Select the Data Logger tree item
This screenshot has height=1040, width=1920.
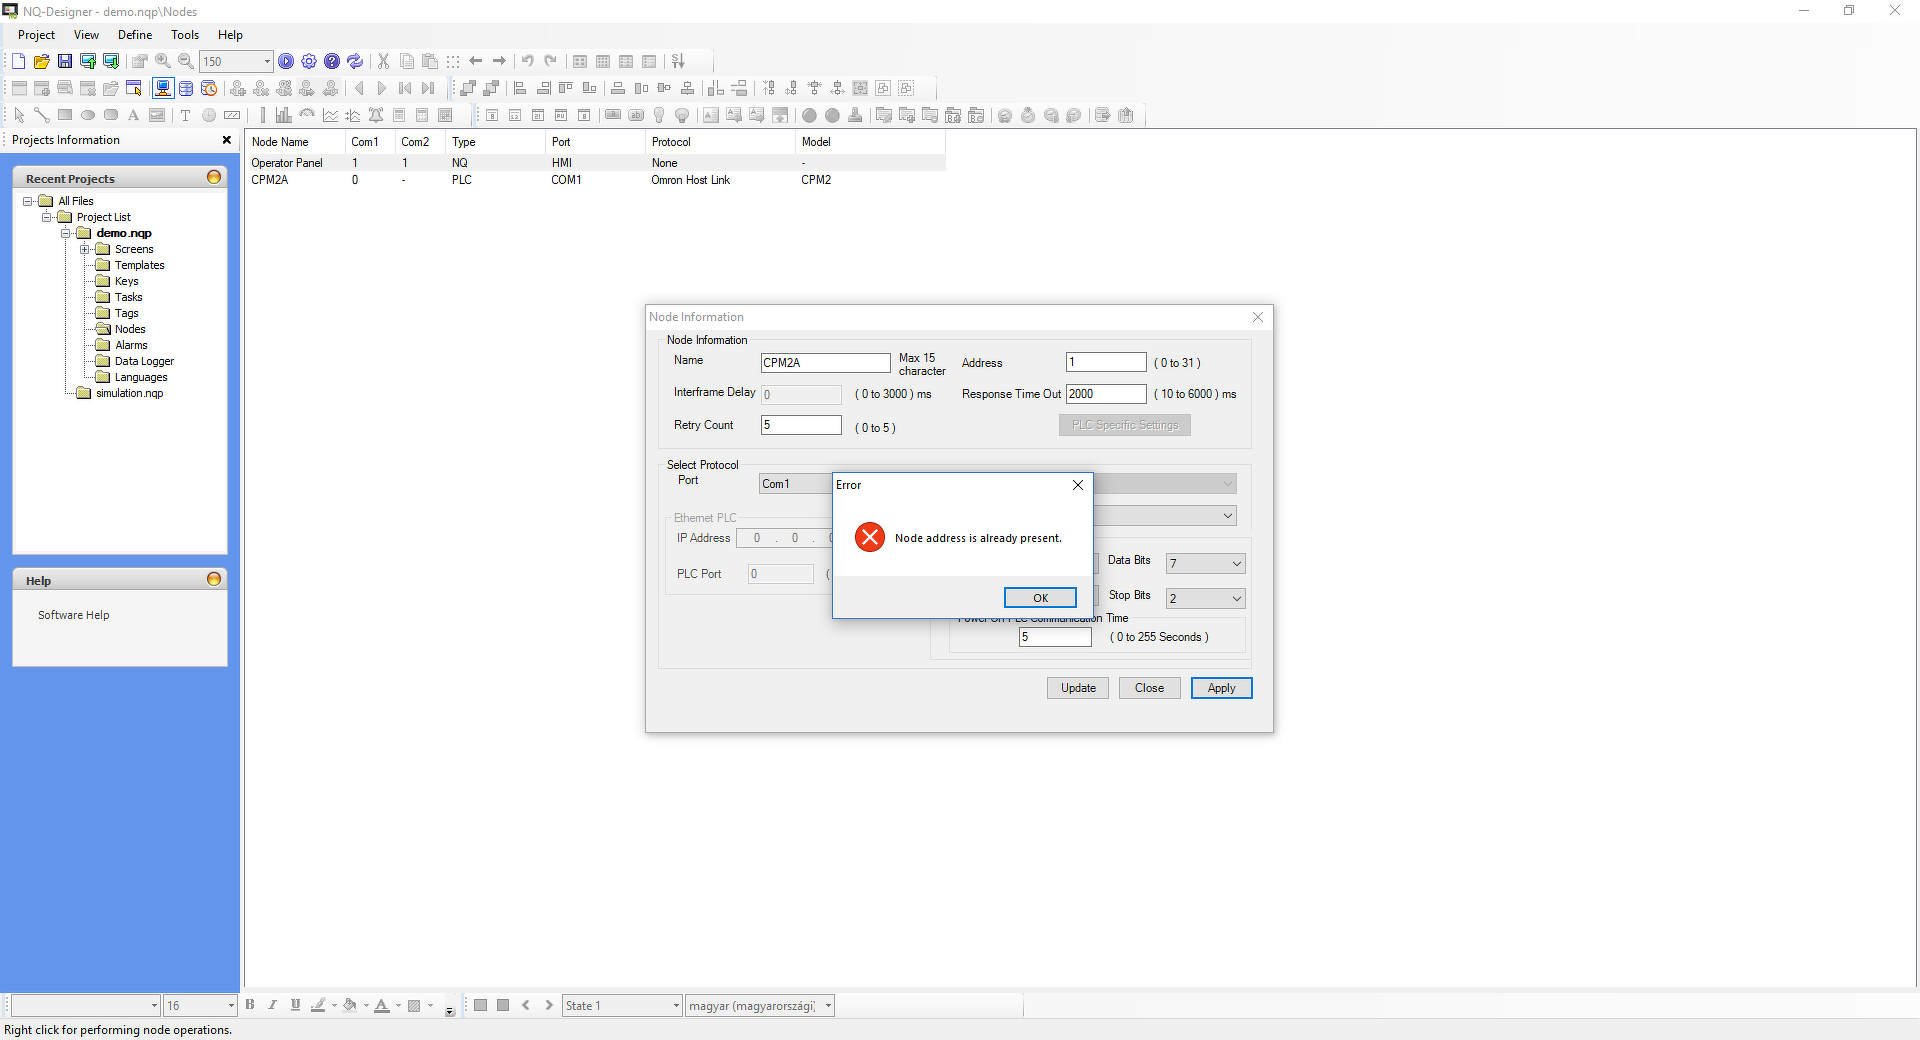[144, 361]
